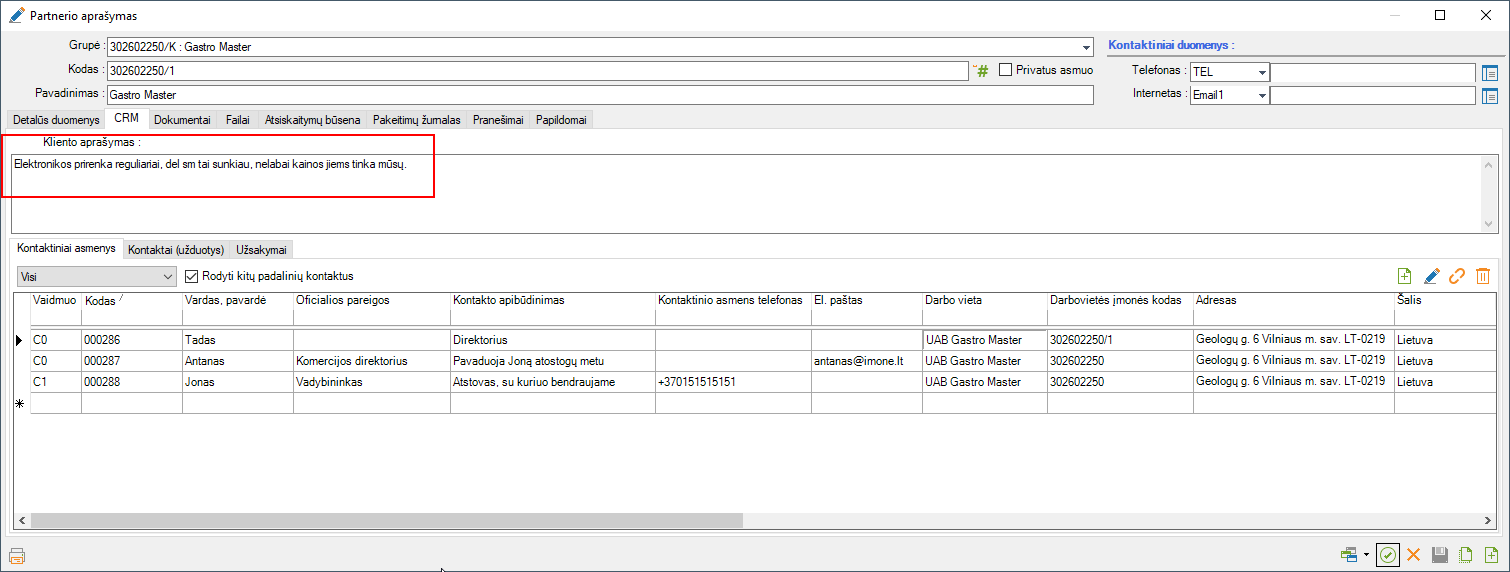This screenshot has width=1510, height=572.
Task: Open the Visi filter dropdown
Action: (x=167, y=276)
